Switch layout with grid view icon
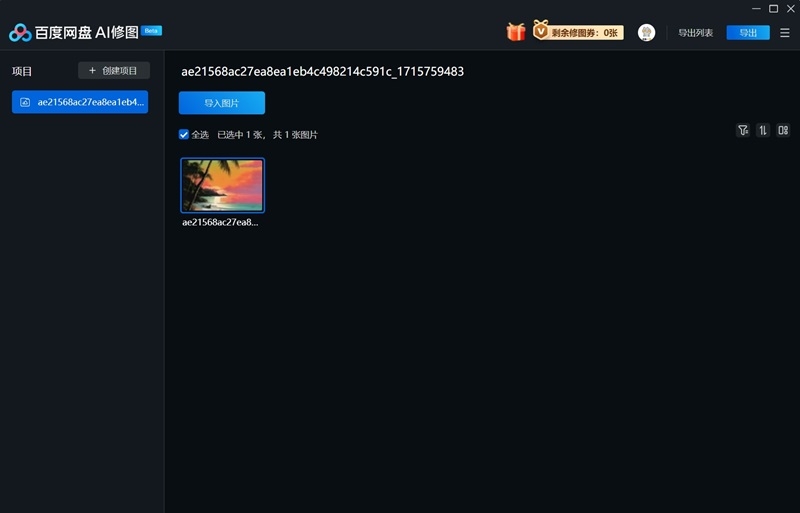Viewport: 800px width, 513px height. click(x=783, y=131)
